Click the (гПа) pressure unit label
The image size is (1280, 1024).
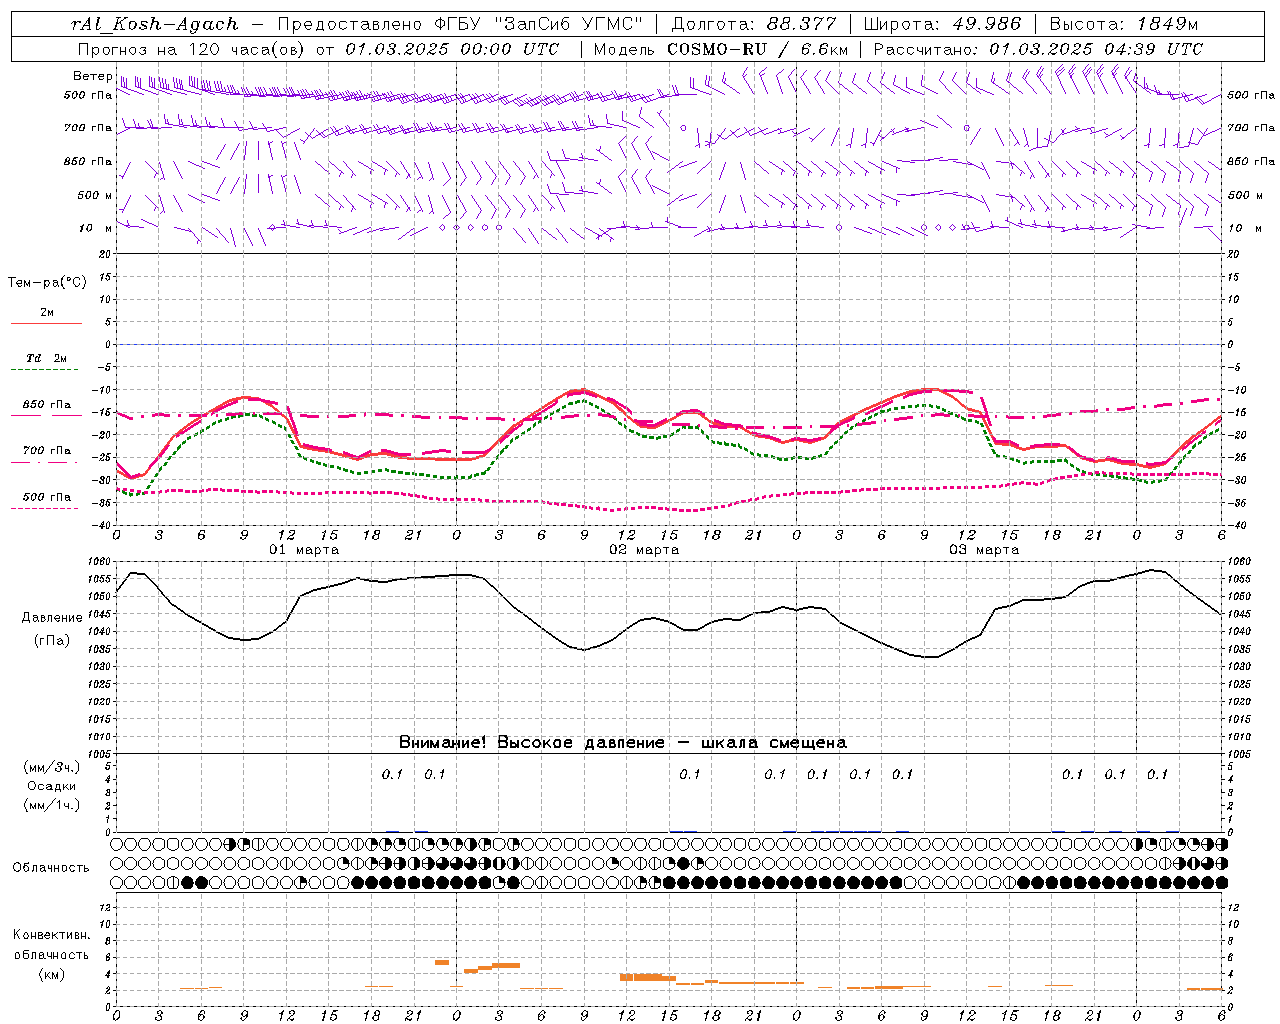click(51, 640)
